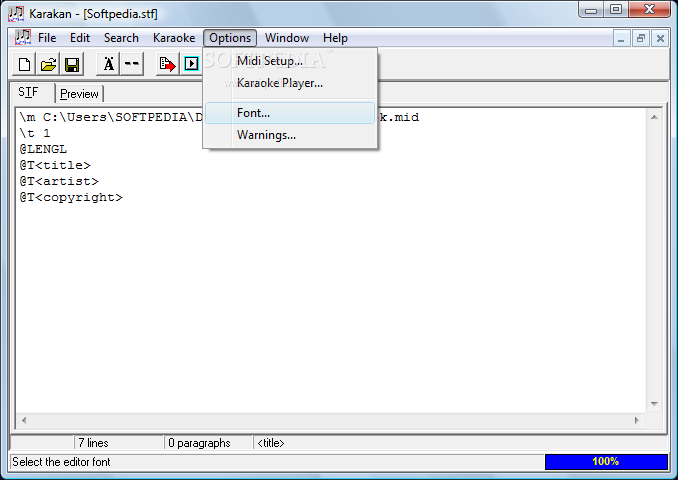
Task: Open the Karaoke menu
Action: point(174,38)
